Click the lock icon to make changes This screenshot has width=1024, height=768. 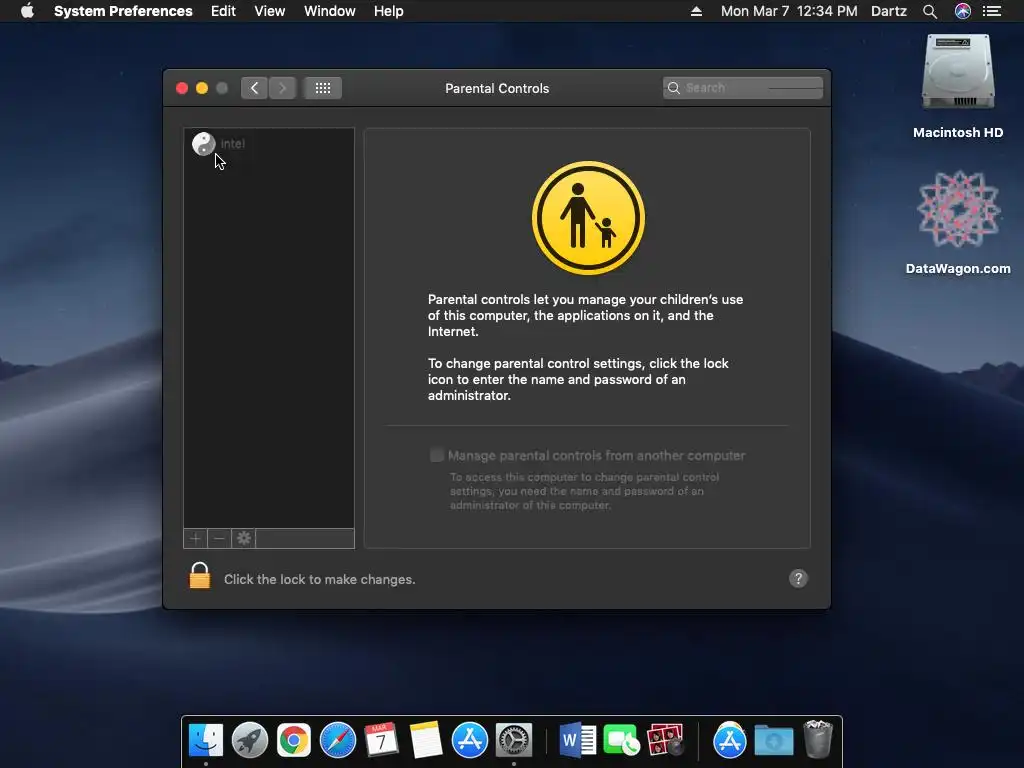click(200, 576)
